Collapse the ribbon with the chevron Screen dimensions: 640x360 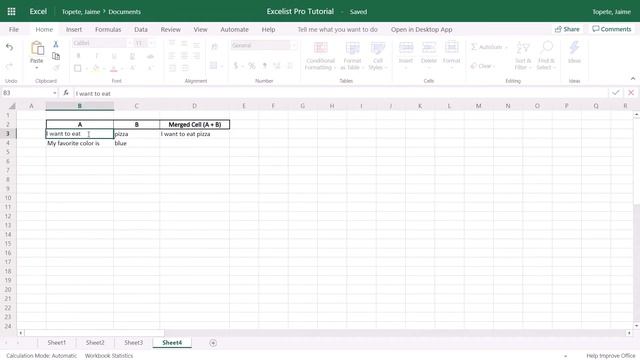(633, 78)
